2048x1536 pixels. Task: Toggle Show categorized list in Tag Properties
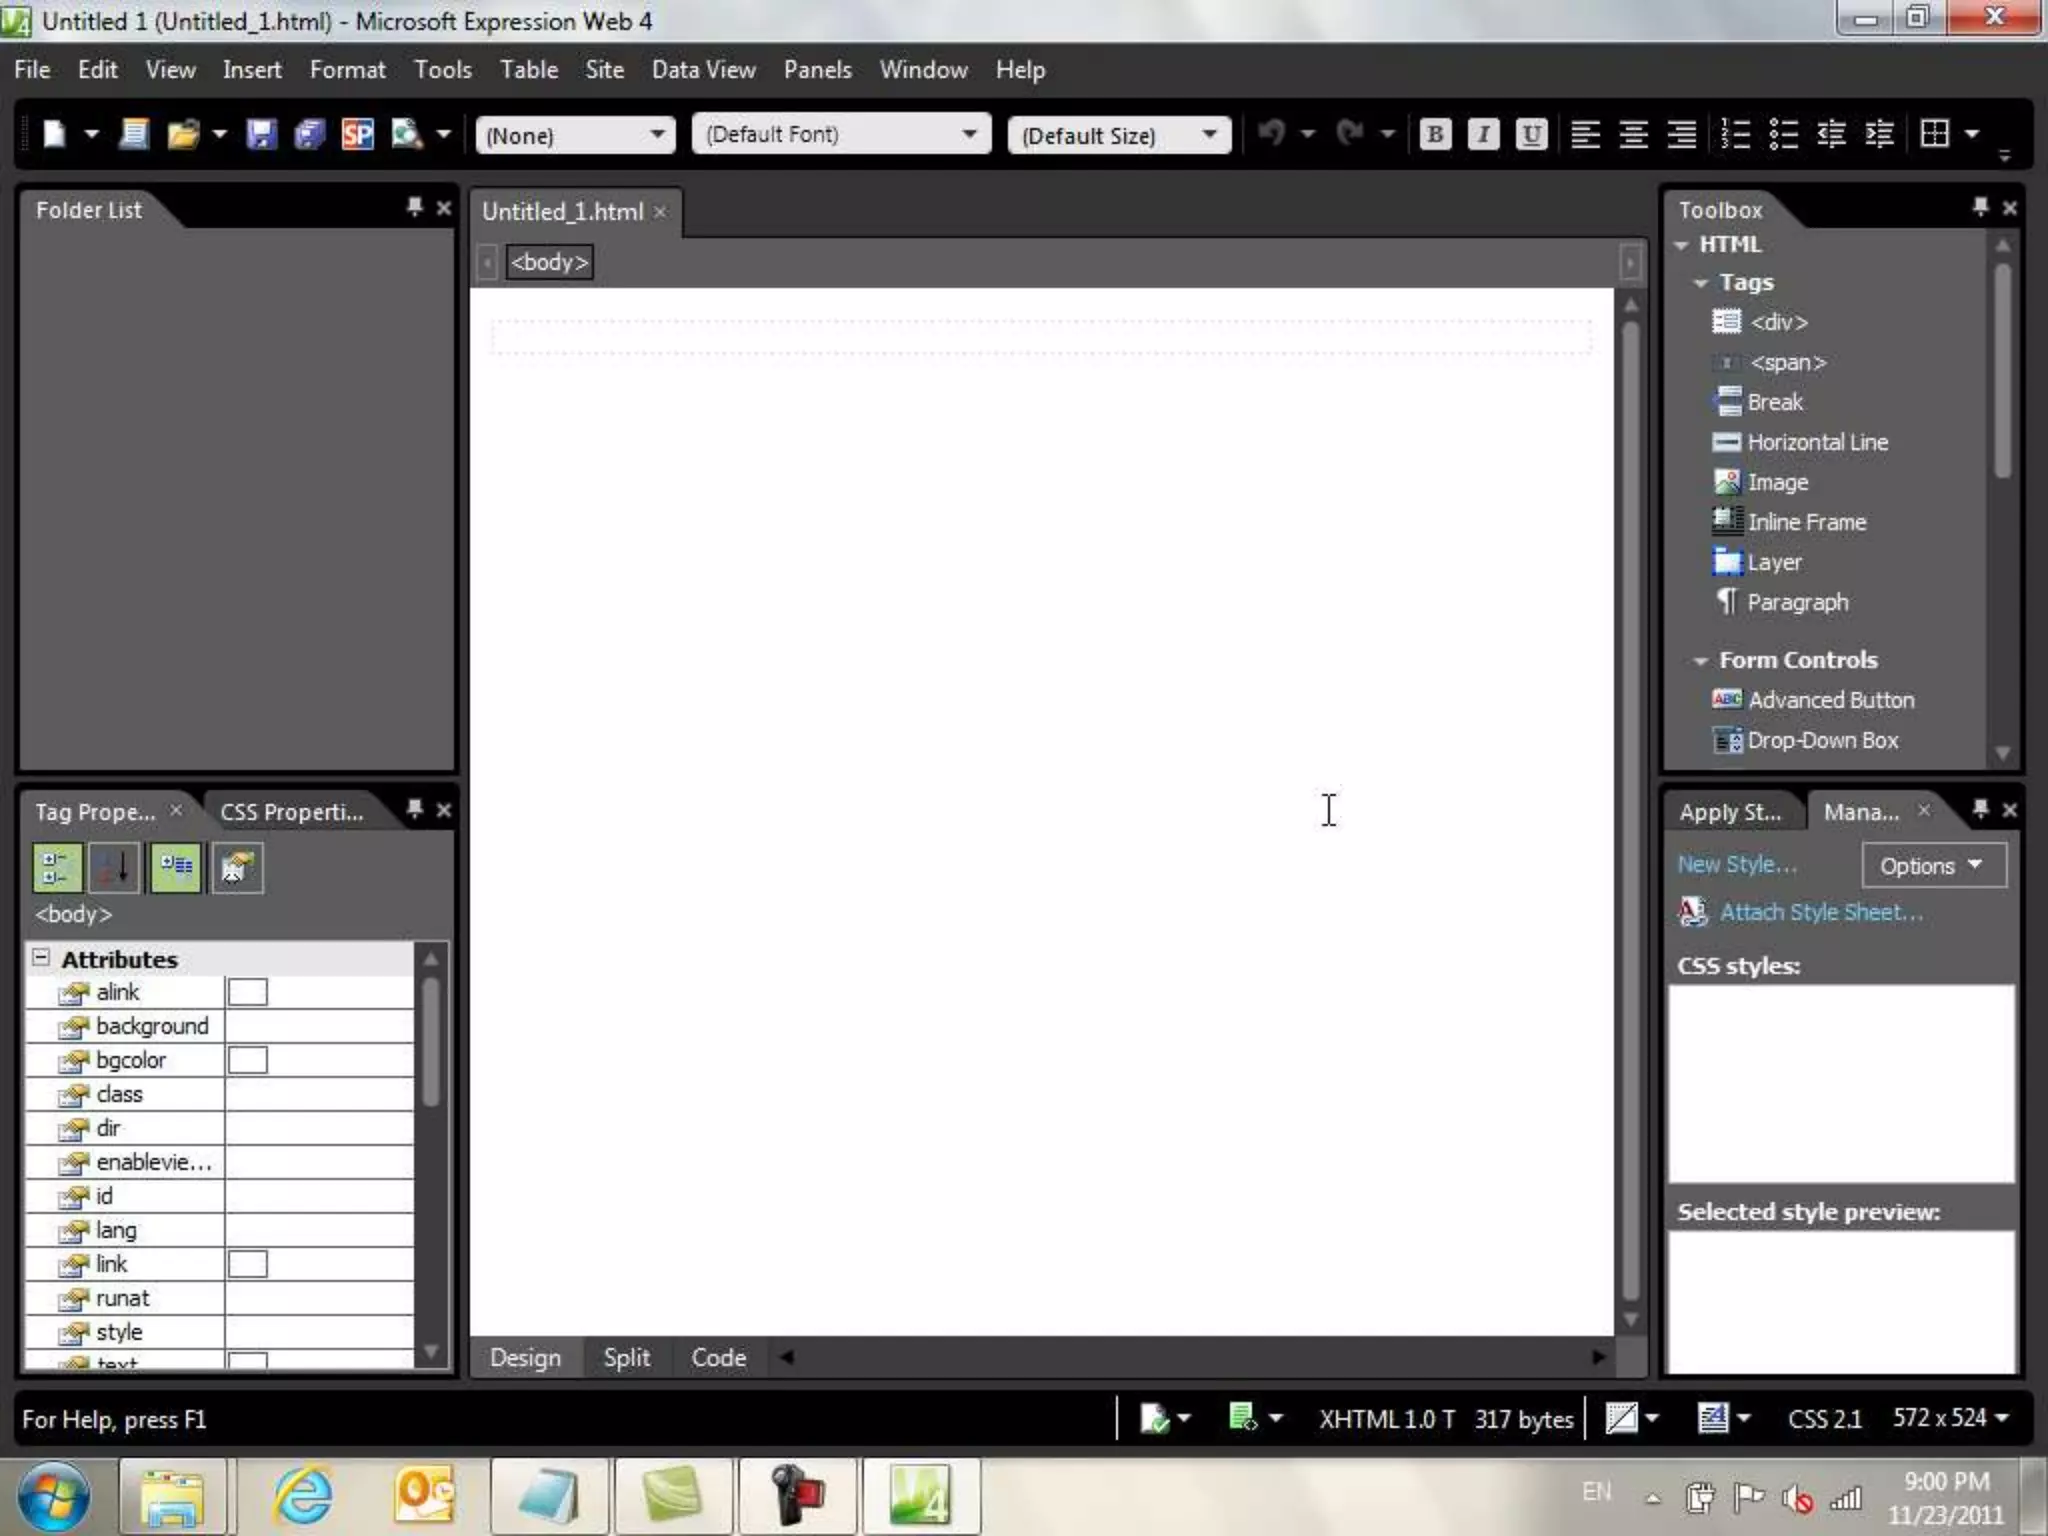pyautogui.click(x=57, y=867)
